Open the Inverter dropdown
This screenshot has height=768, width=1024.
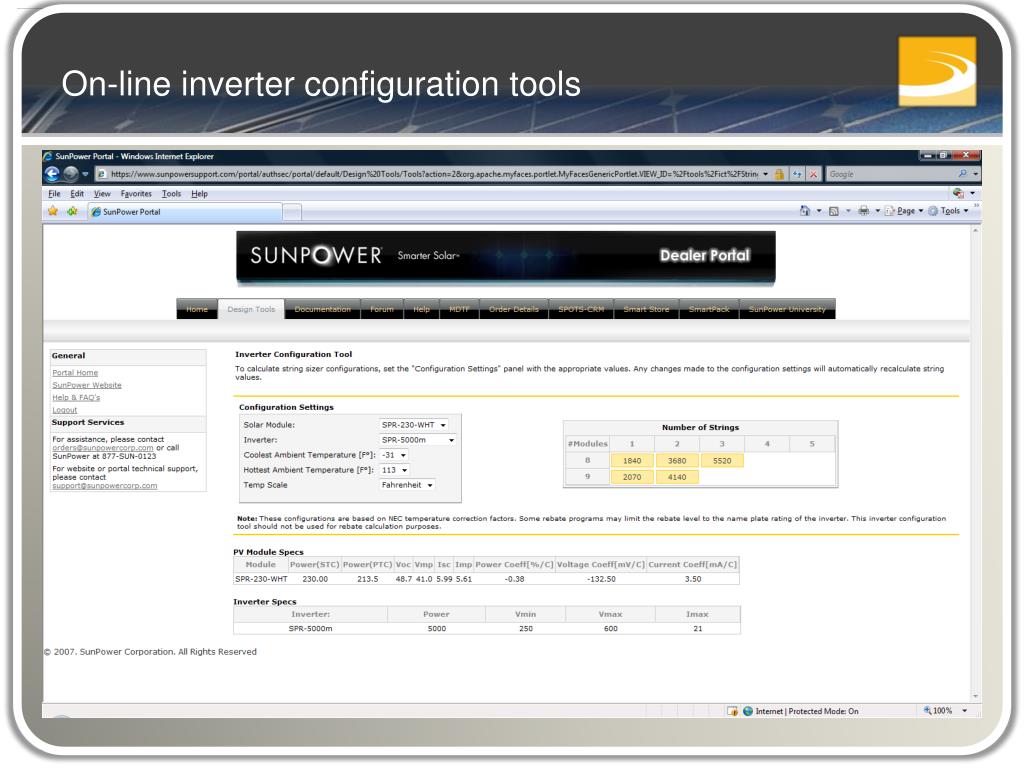pyautogui.click(x=417, y=440)
